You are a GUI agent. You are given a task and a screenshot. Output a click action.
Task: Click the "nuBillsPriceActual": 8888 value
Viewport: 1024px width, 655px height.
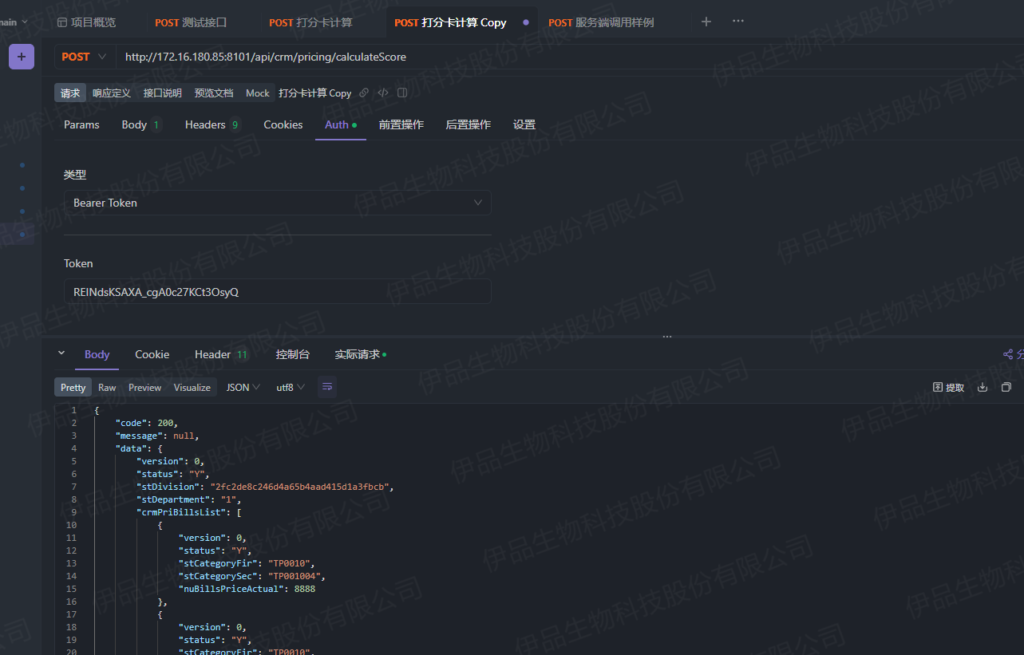(x=304, y=588)
